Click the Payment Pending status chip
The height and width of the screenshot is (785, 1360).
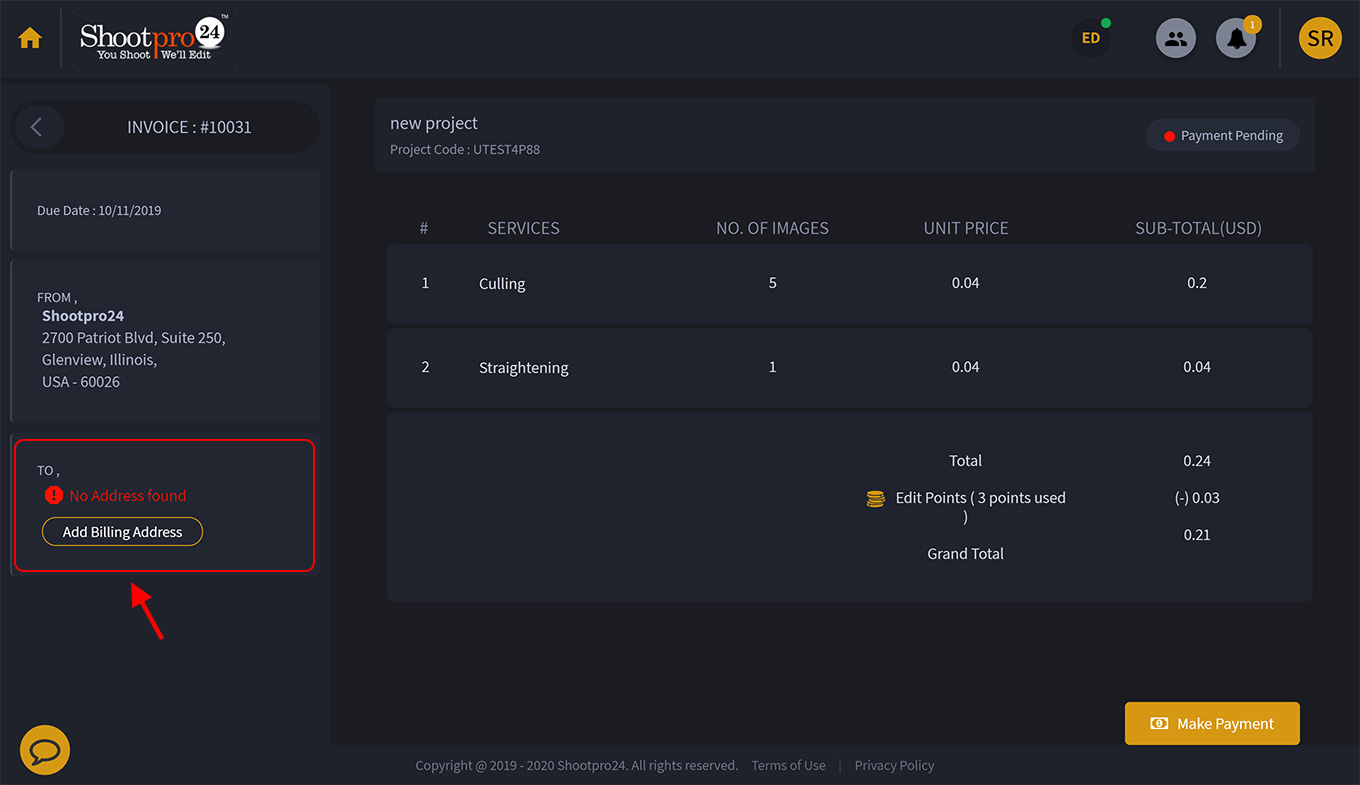pos(1222,135)
